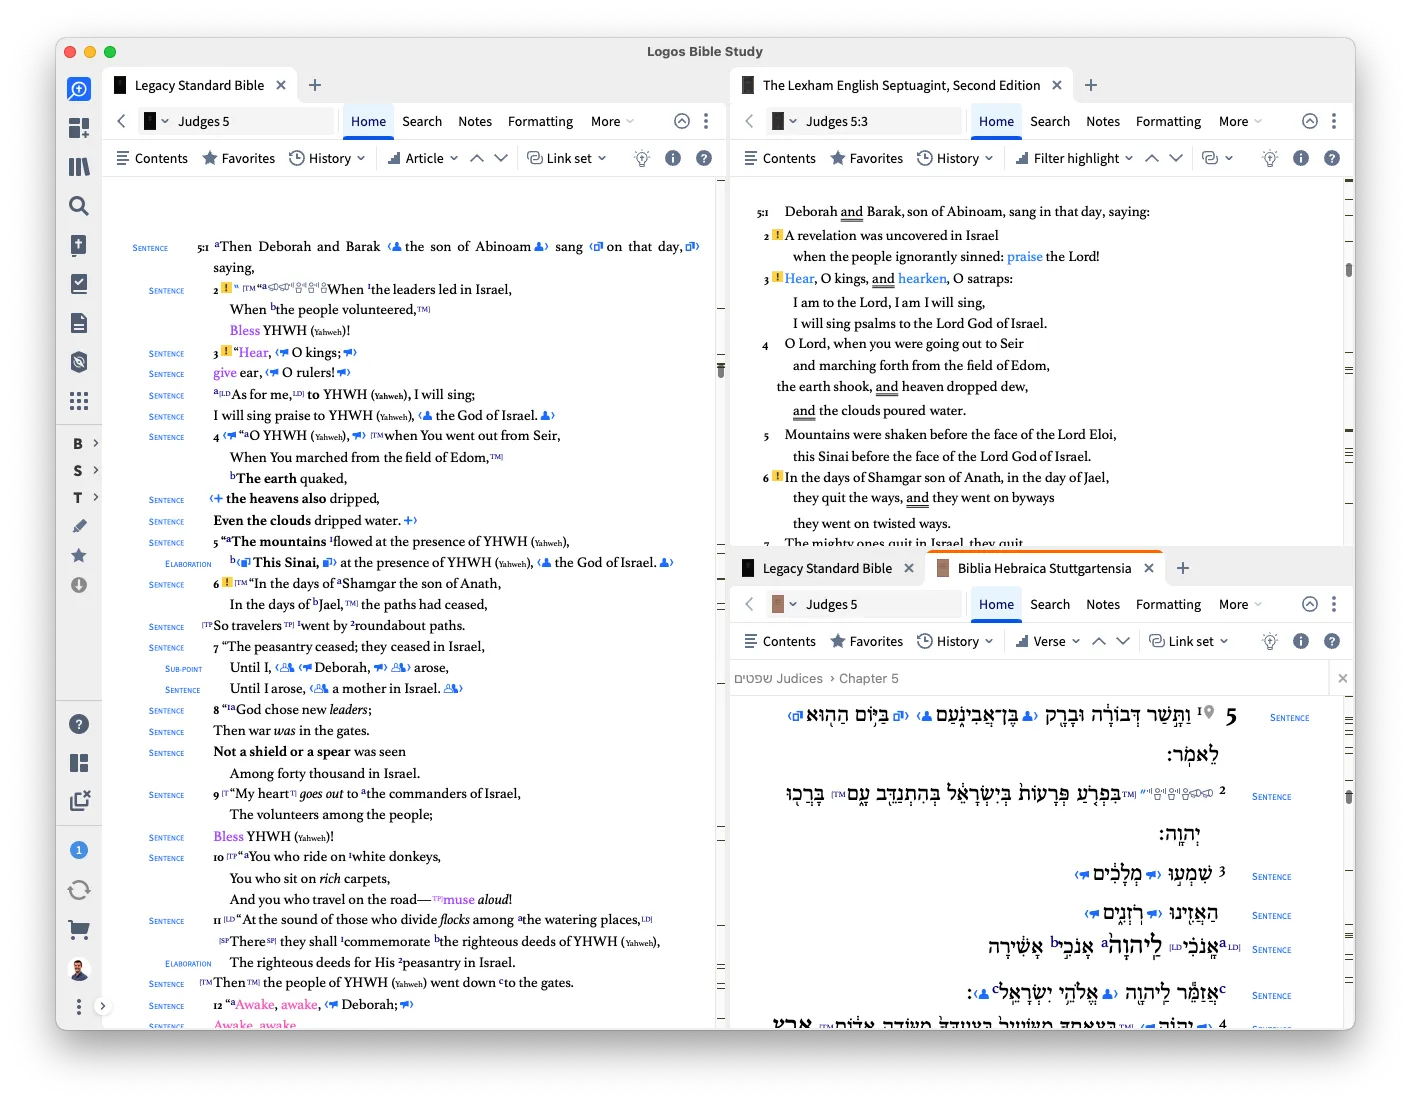Open the Library icon in the sidebar

tap(79, 167)
